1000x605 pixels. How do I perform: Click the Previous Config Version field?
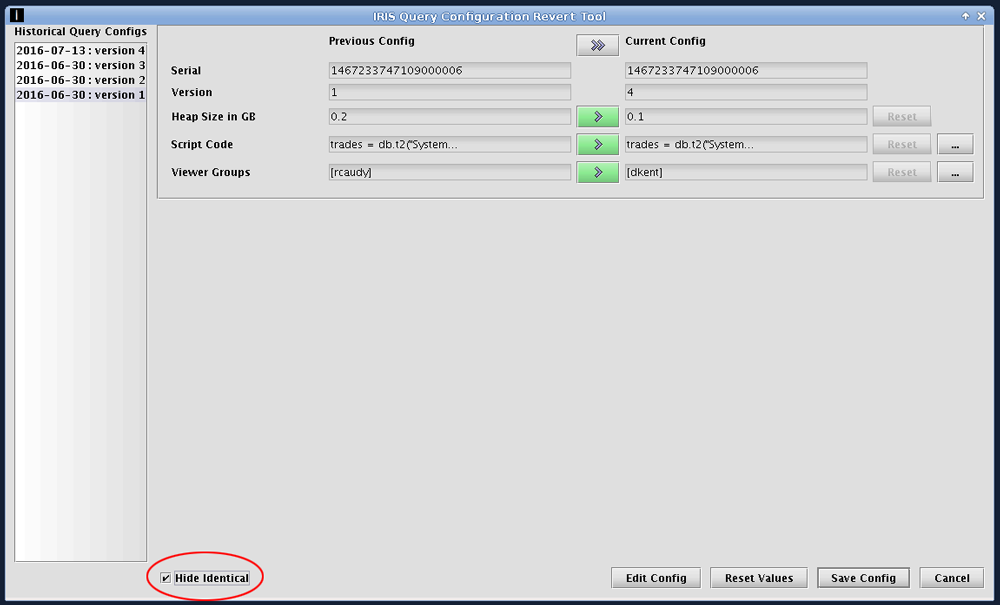click(450, 92)
